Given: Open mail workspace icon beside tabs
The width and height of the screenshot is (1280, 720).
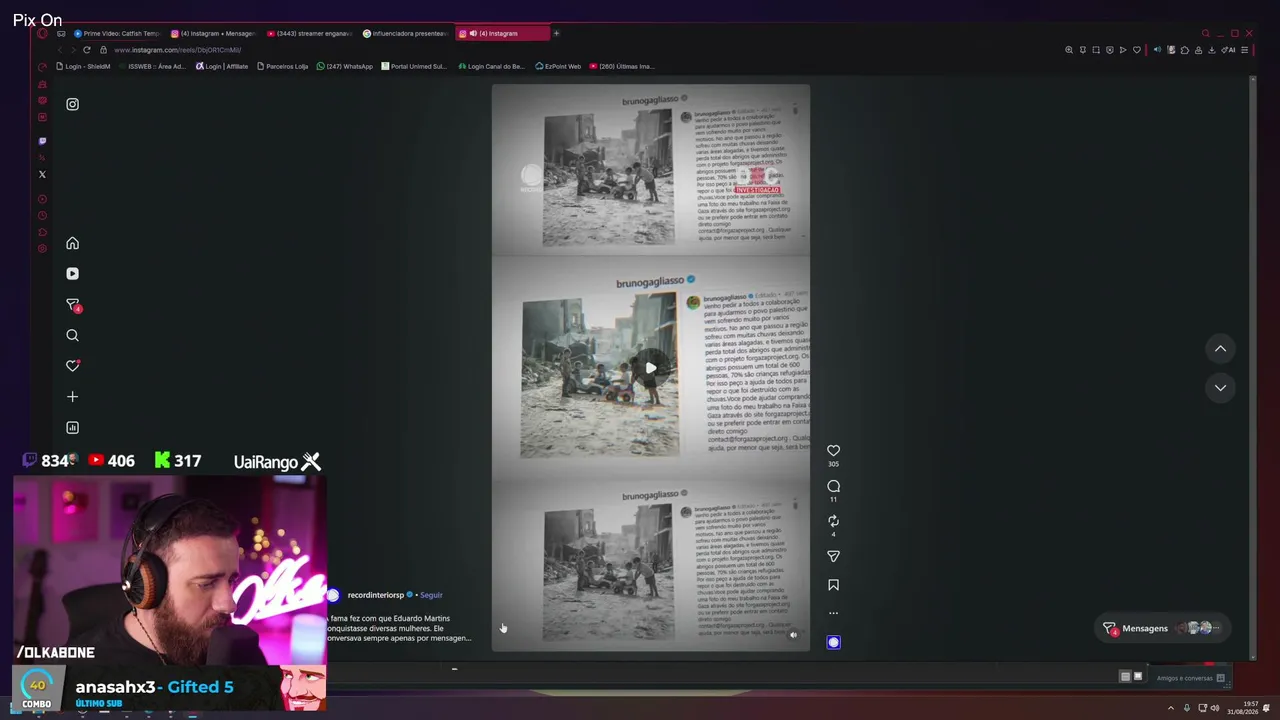Looking at the screenshot, I should click(x=61, y=33).
